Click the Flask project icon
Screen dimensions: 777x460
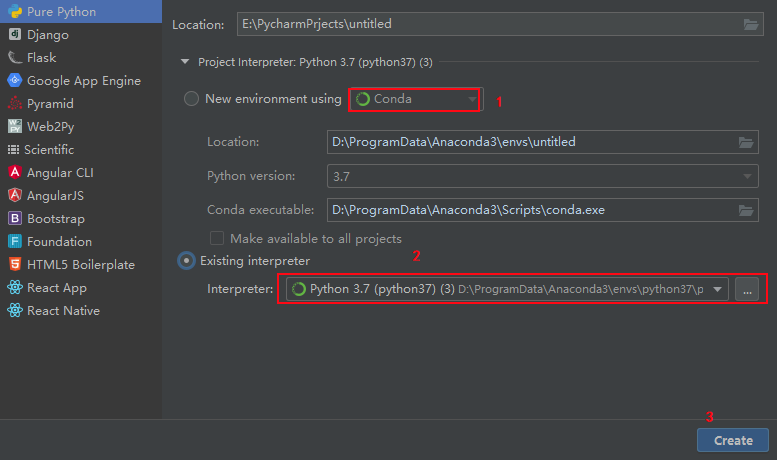point(15,58)
